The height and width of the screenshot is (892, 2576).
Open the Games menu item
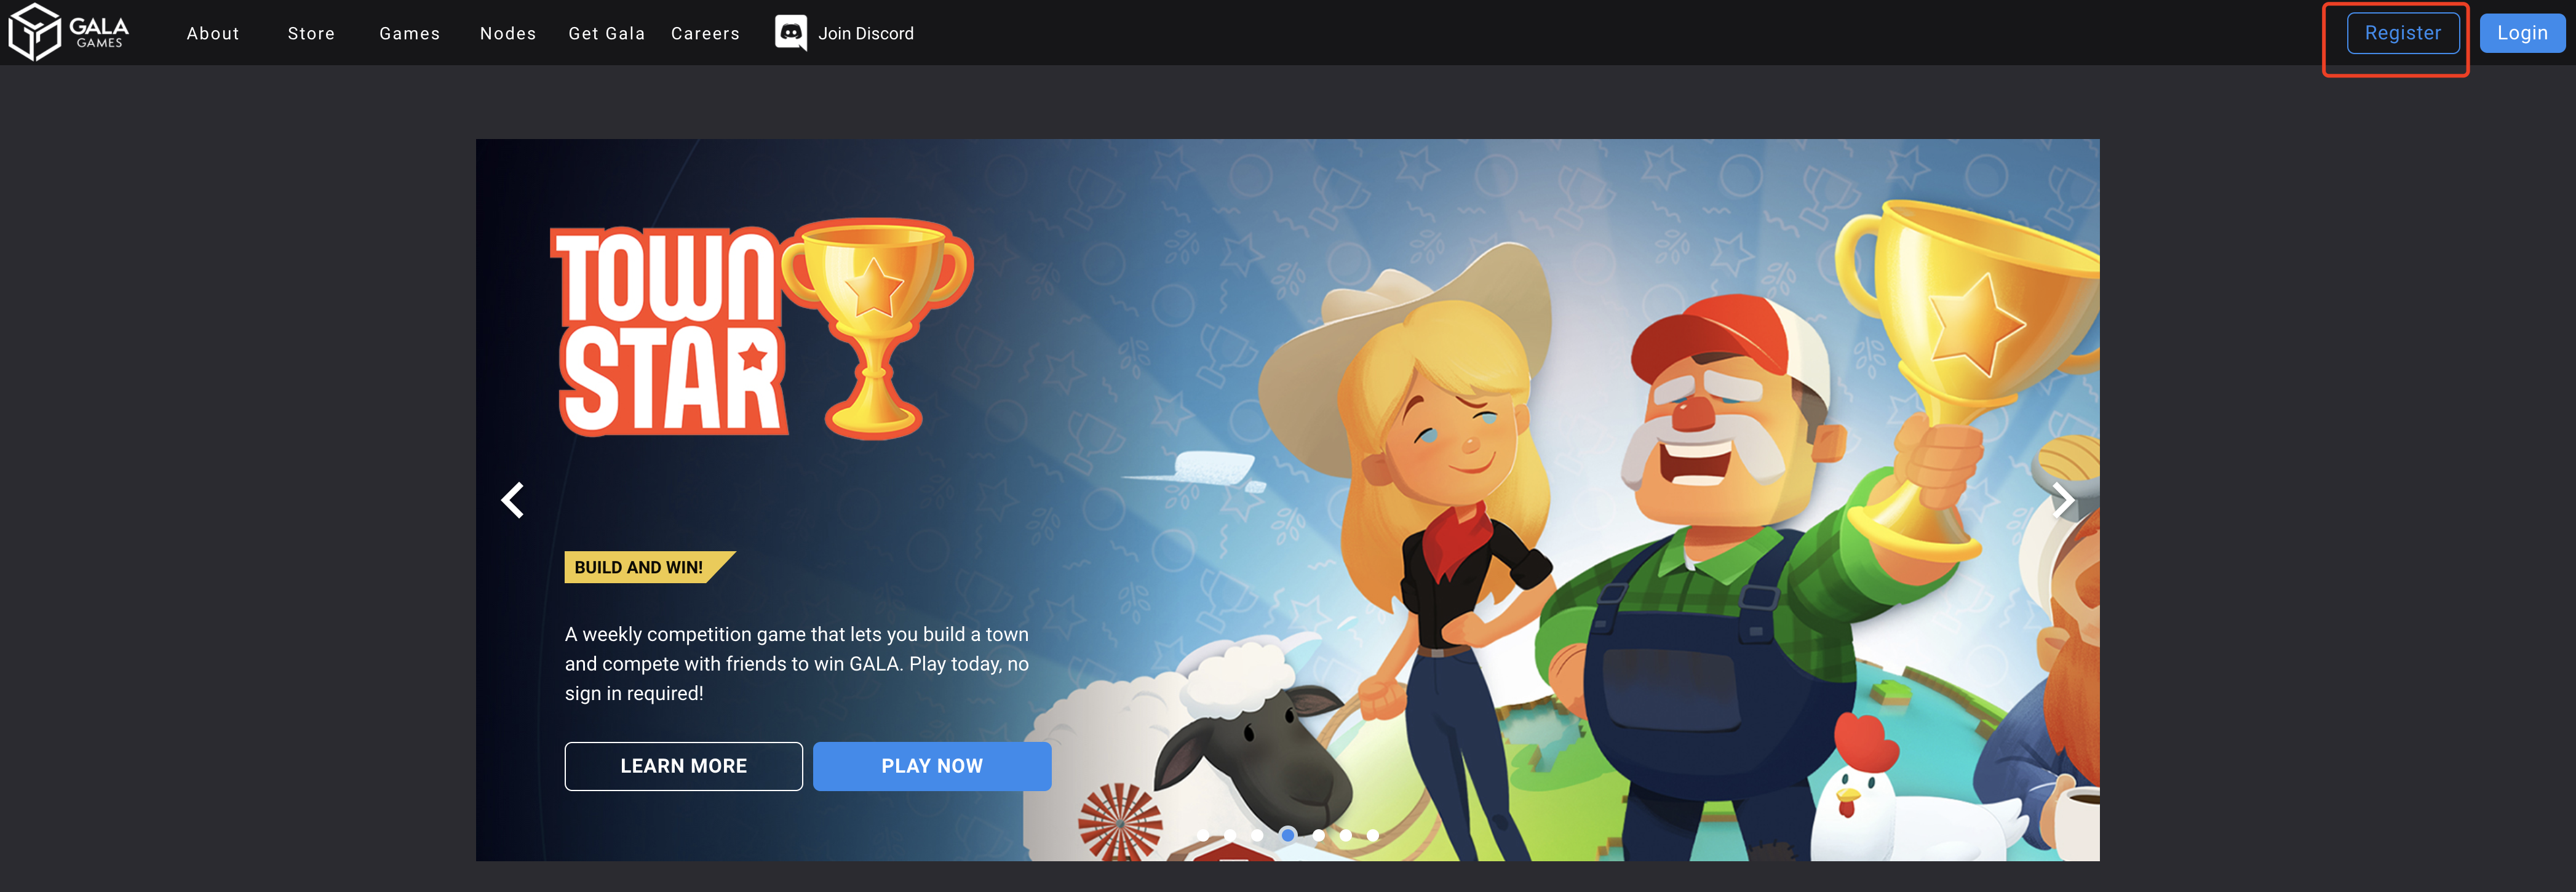[409, 34]
